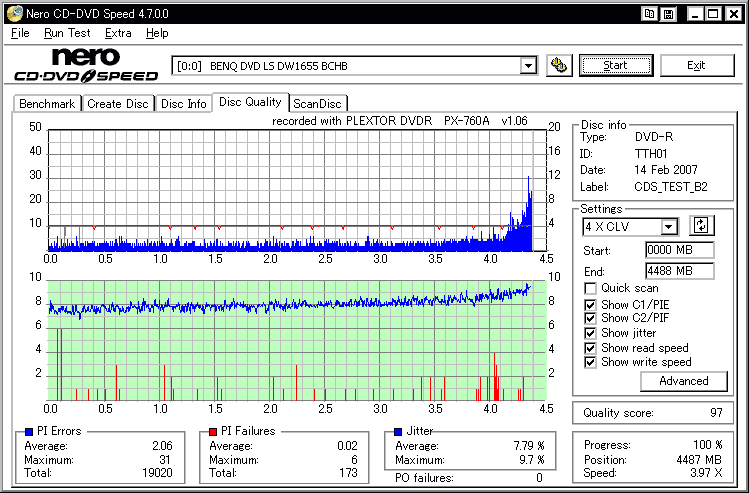The height and width of the screenshot is (493, 749).
Task: Click the Progress value 100 %
Action: (707, 445)
